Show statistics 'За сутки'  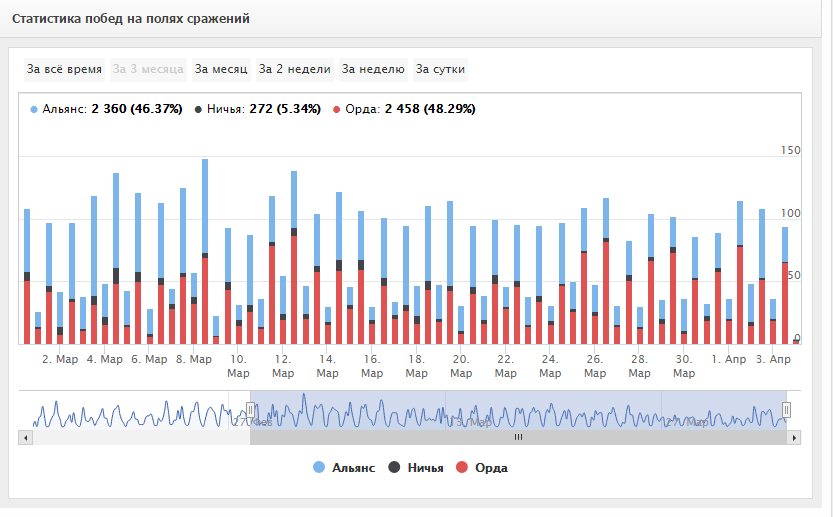[x=440, y=70]
